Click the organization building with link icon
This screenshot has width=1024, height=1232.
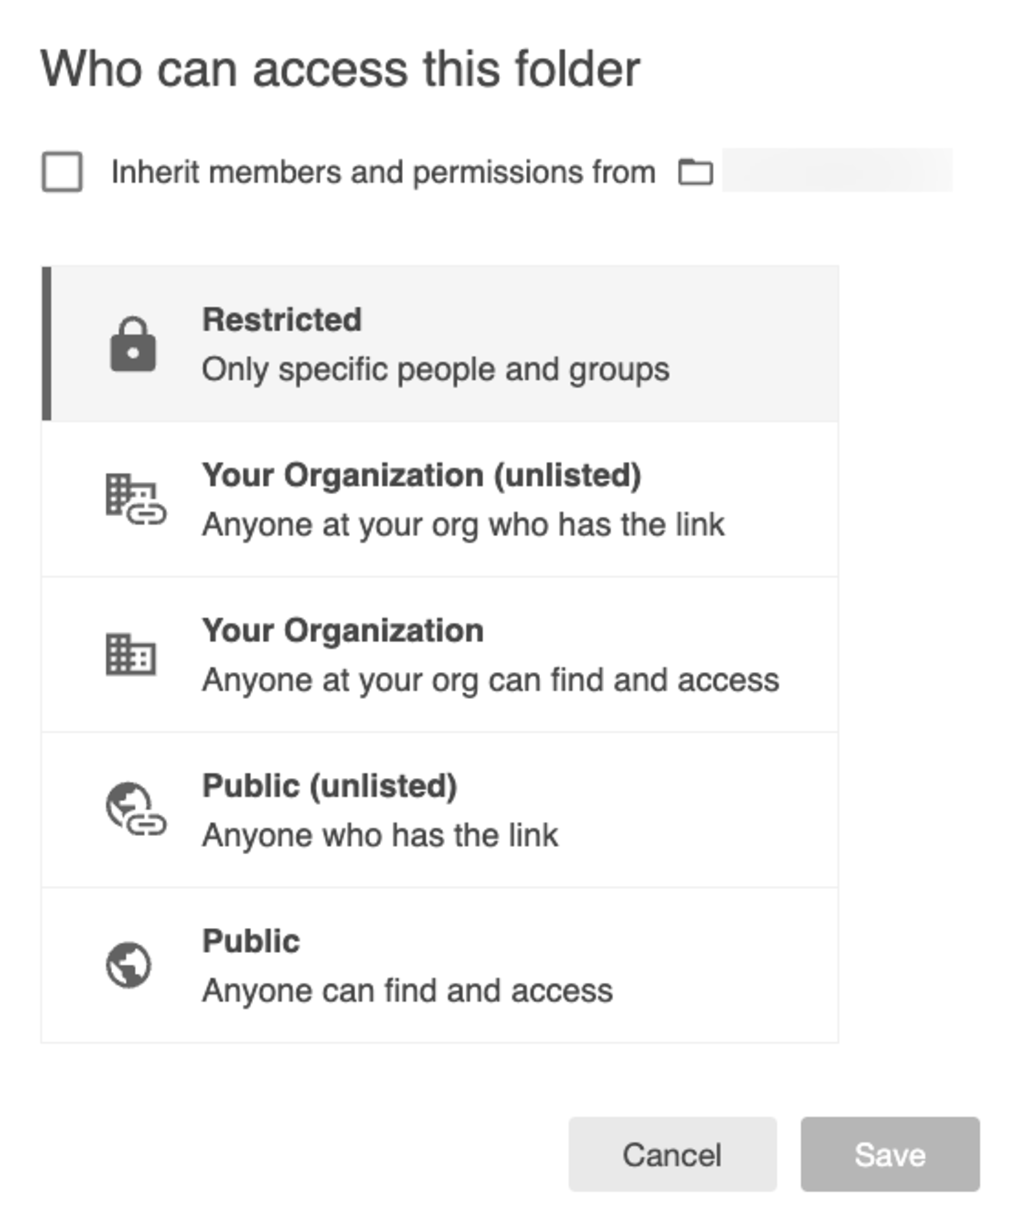(x=136, y=500)
